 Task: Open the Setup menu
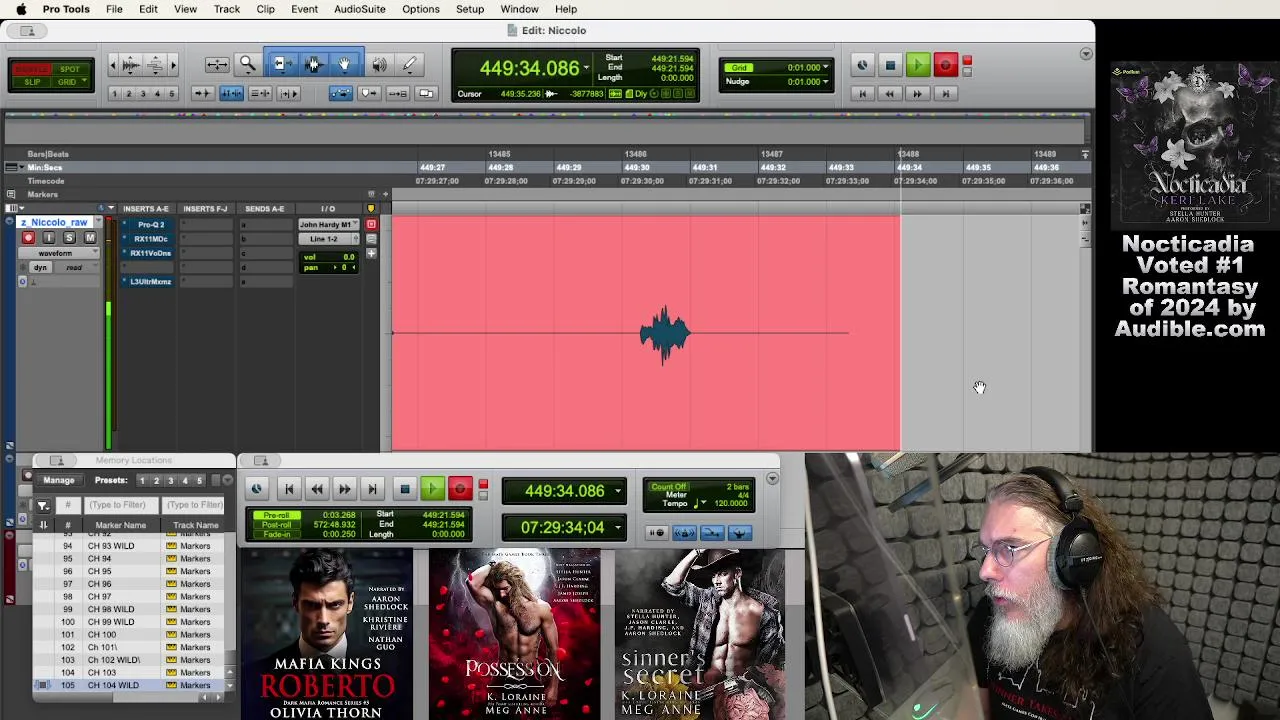pos(470,9)
